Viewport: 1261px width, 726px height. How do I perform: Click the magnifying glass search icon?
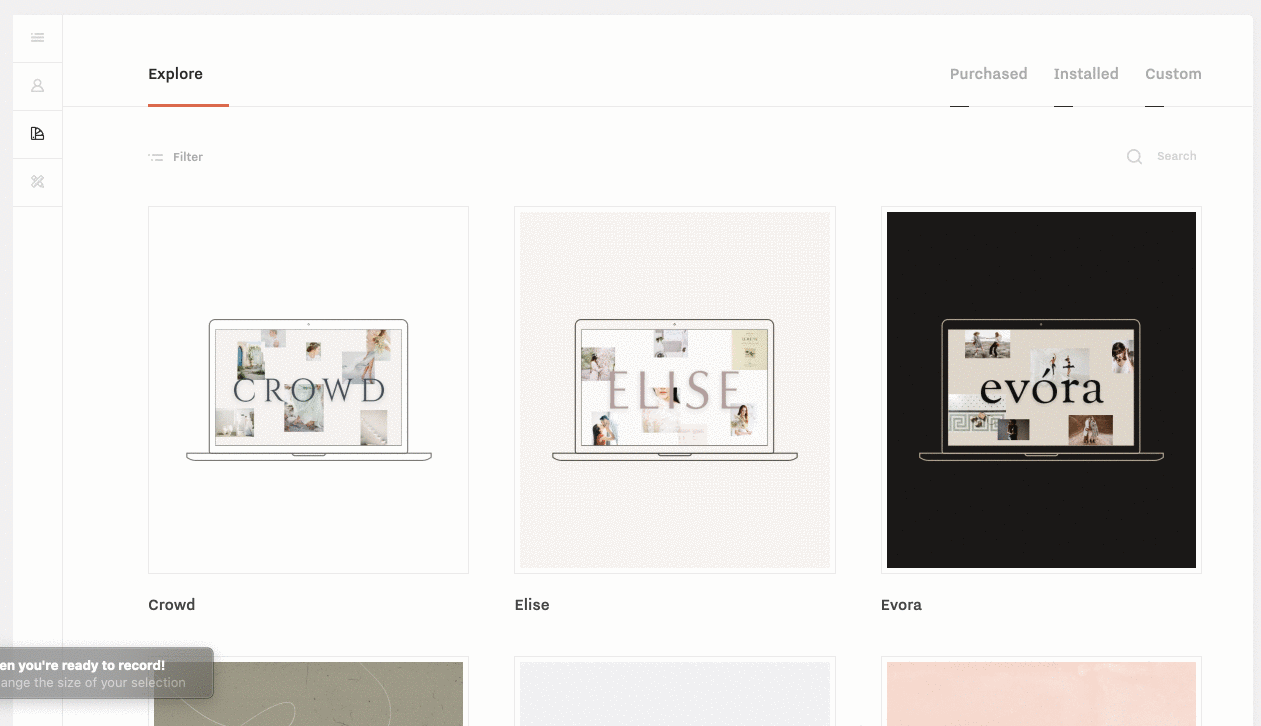pos(1134,157)
